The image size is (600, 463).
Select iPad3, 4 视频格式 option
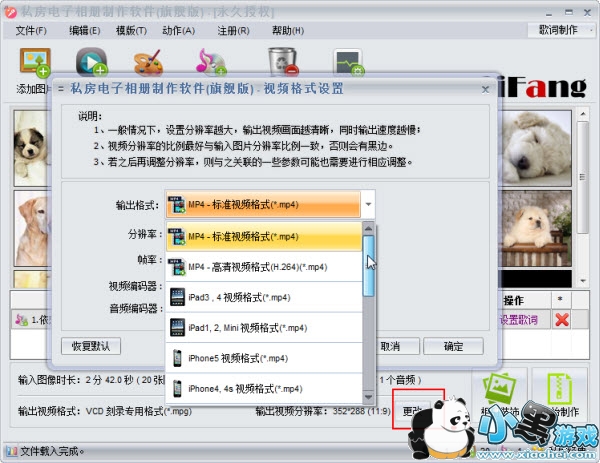[264, 297]
